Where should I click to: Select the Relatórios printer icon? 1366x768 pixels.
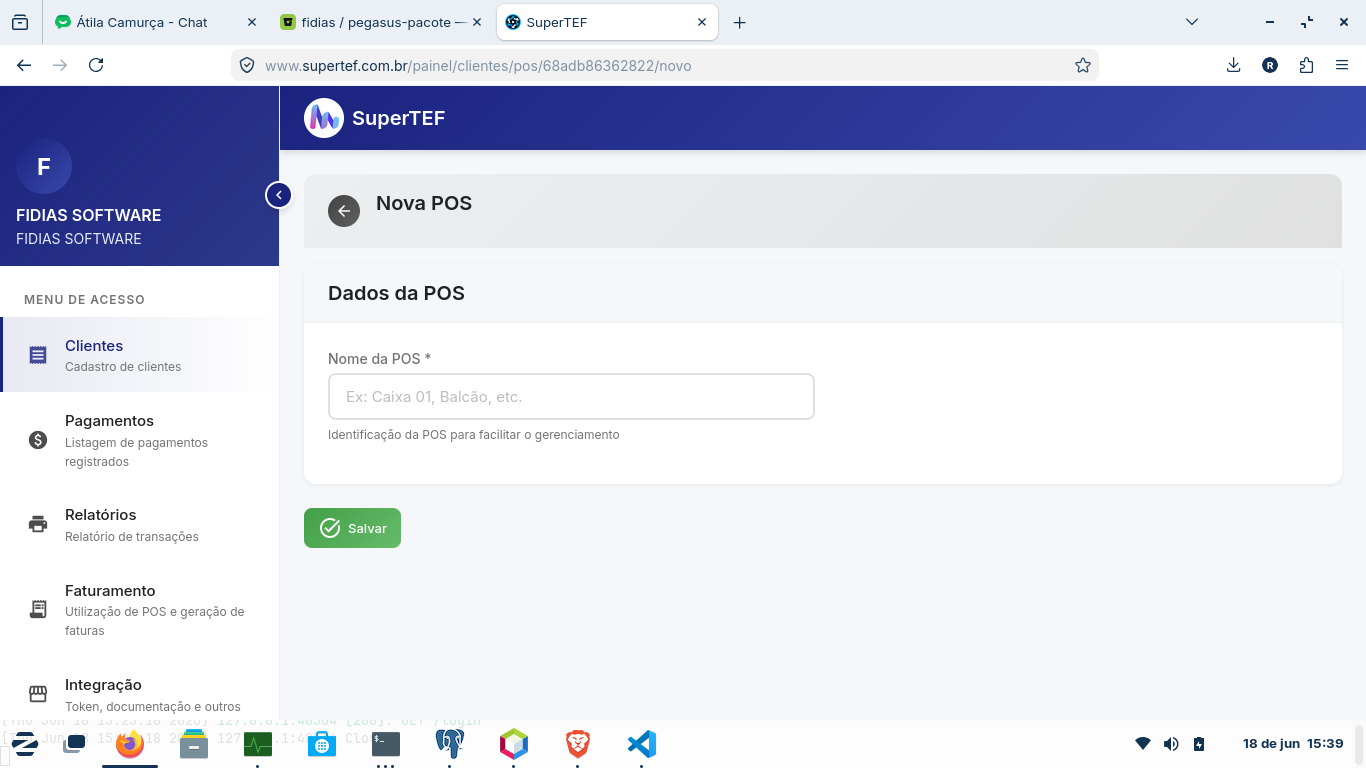coord(38,524)
